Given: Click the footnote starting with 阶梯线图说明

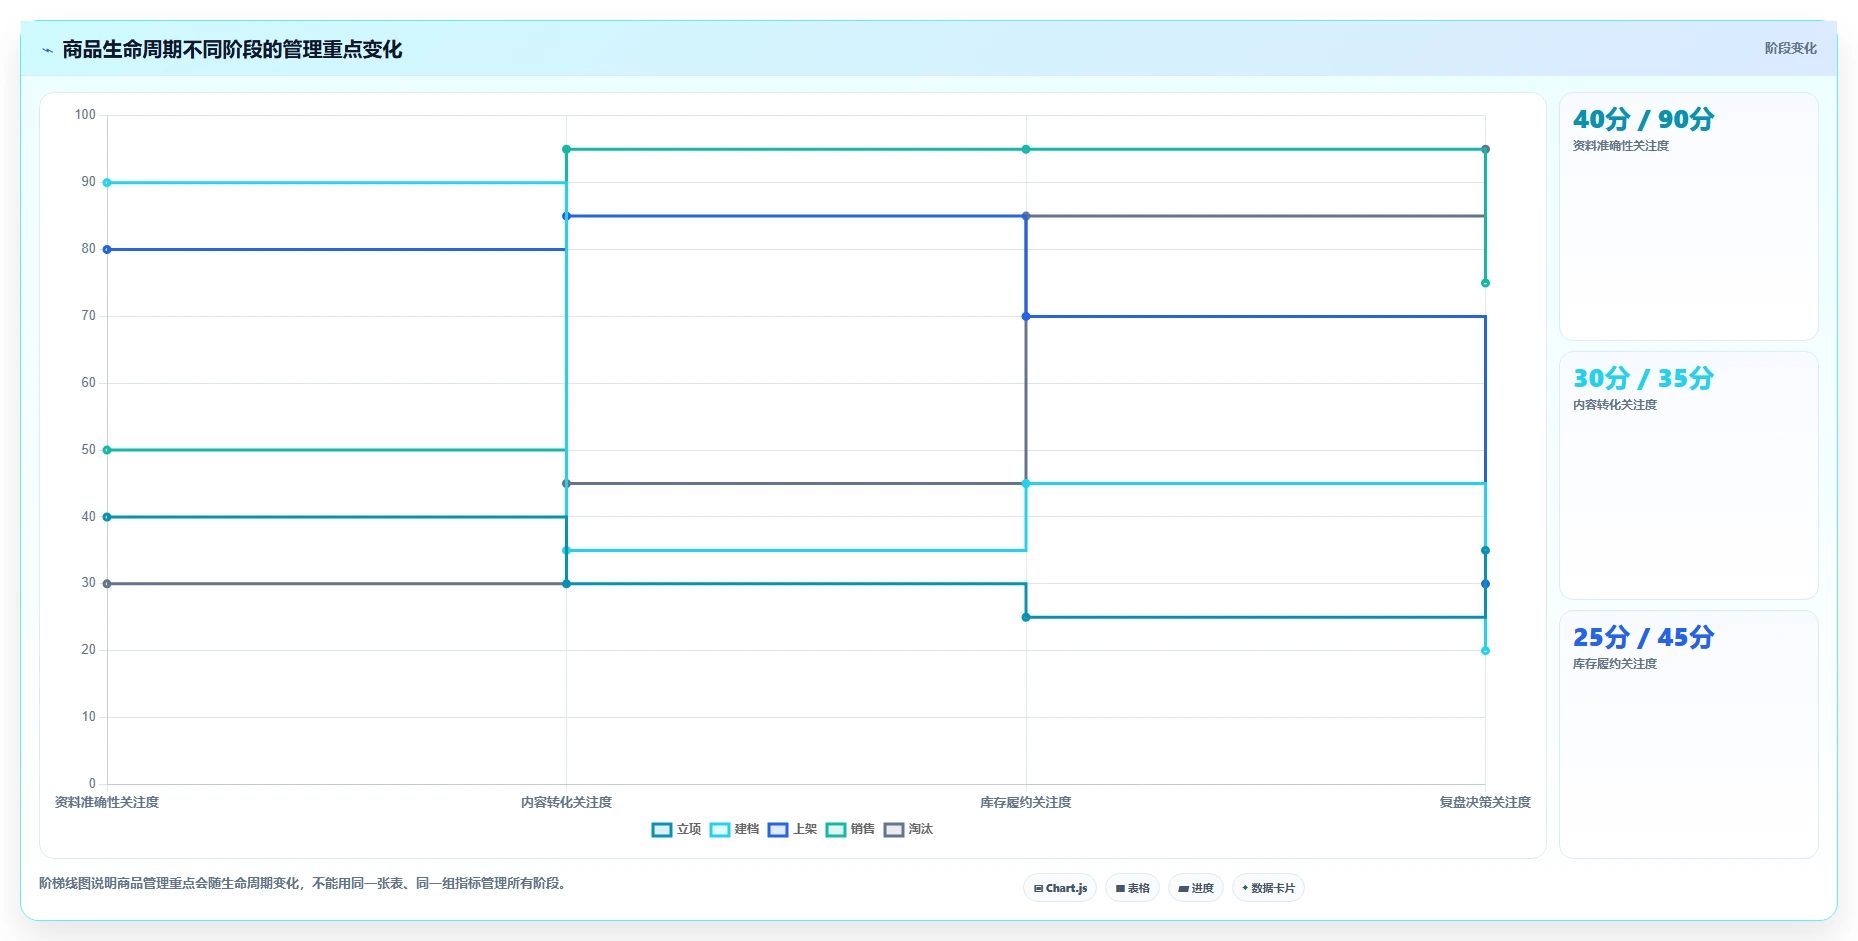Looking at the screenshot, I should click(x=305, y=884).
